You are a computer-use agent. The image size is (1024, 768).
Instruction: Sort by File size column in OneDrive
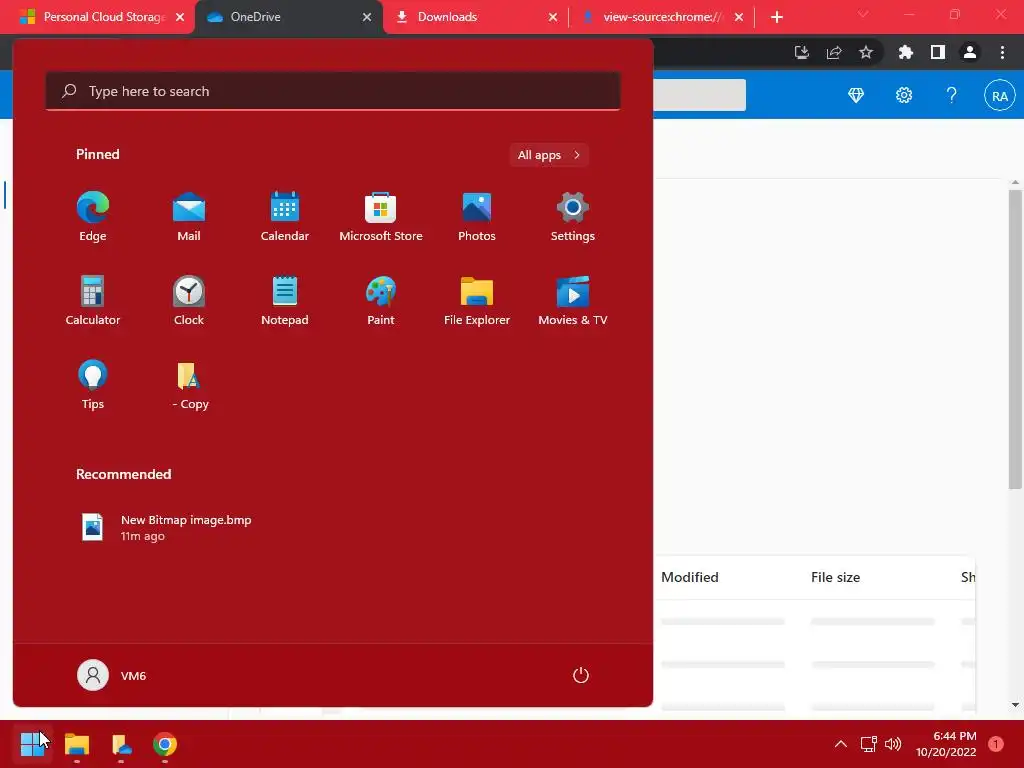pos(835,577)
